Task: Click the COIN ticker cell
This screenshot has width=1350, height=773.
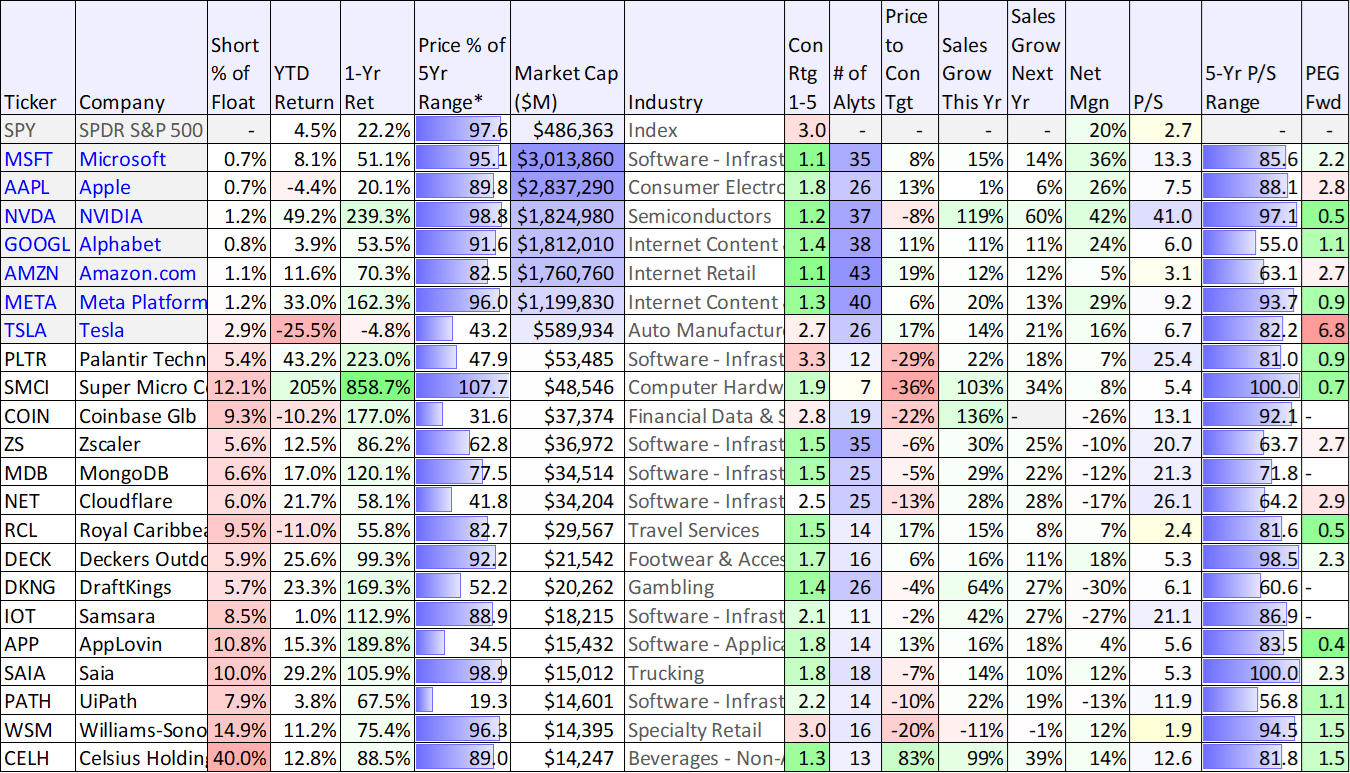Action: click(x=38, y=416)
